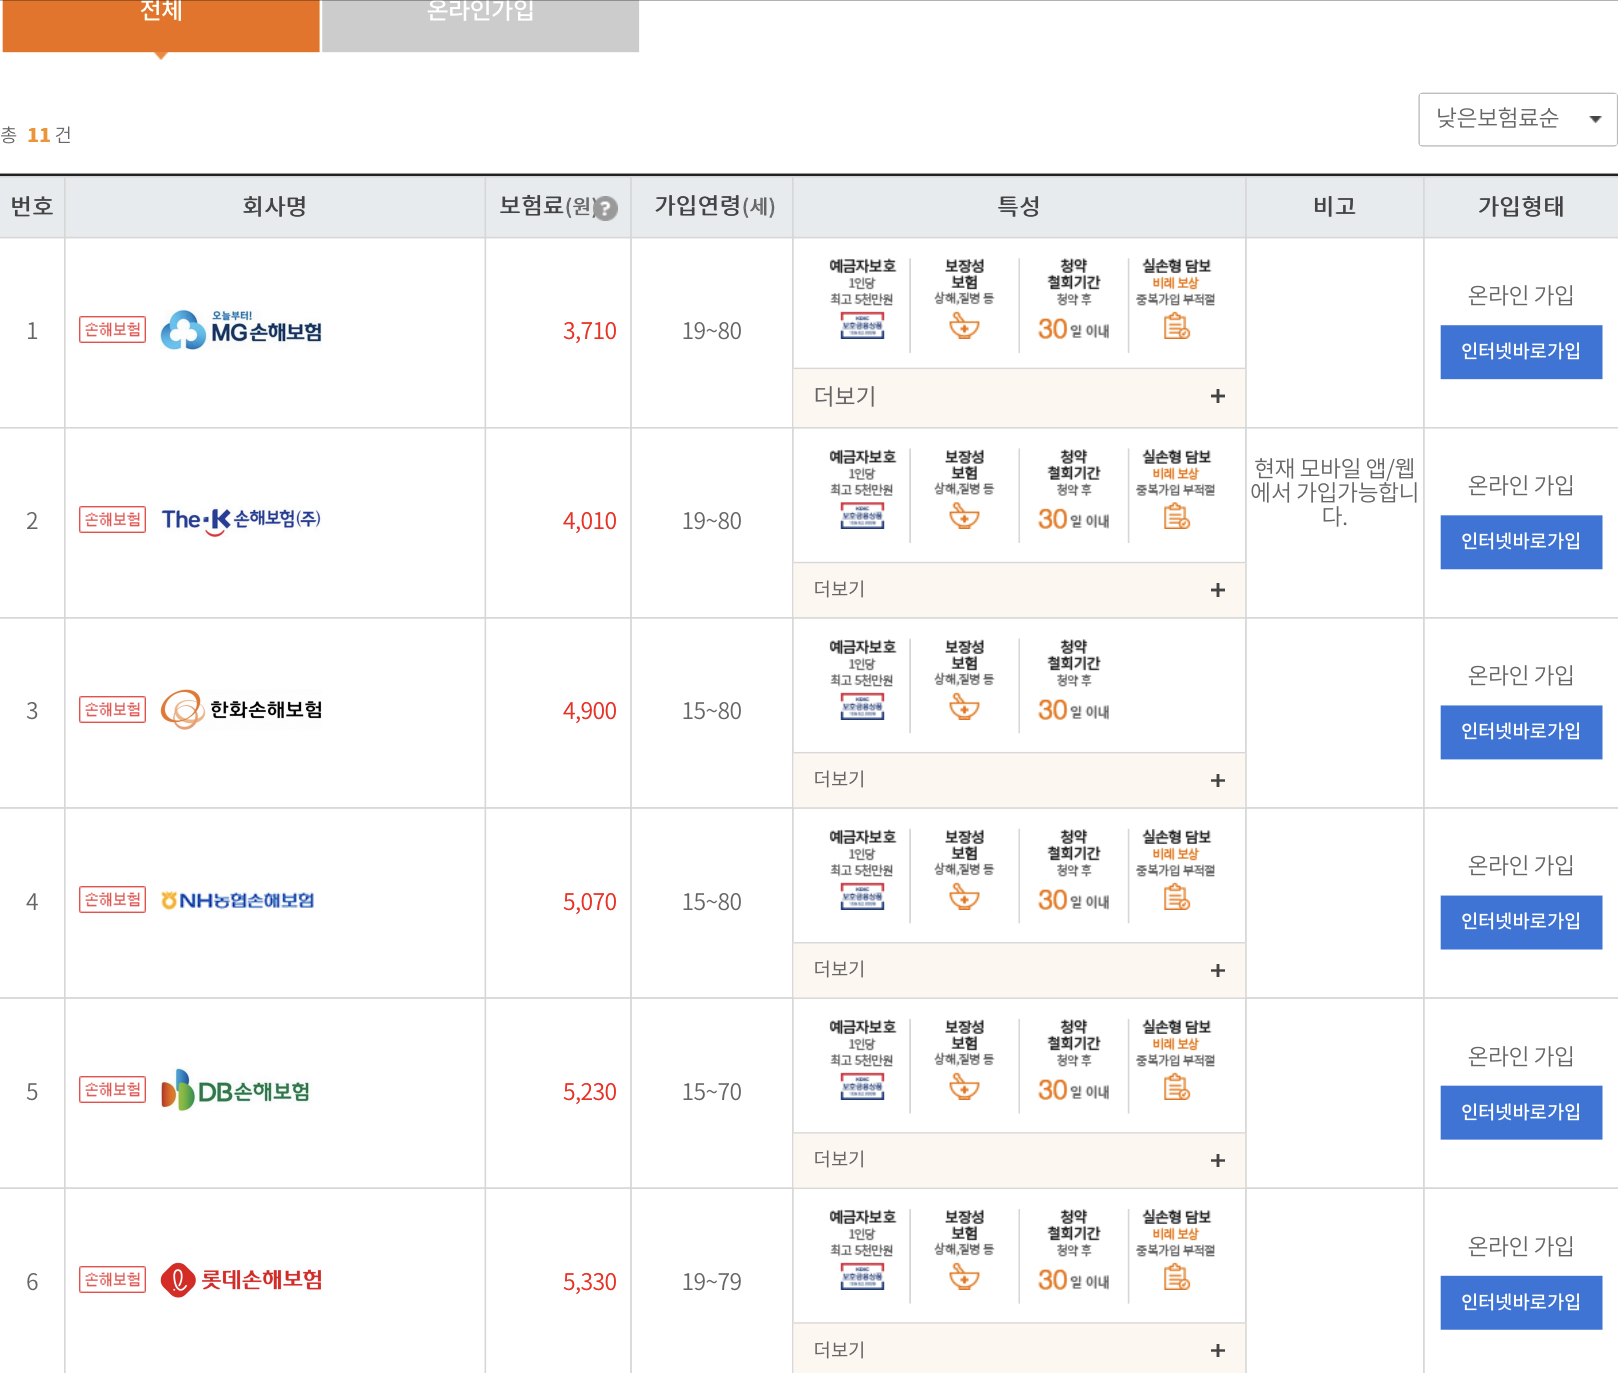Click 인터넷바로가입 for 롯데손해보험

click(1521, 1302)
